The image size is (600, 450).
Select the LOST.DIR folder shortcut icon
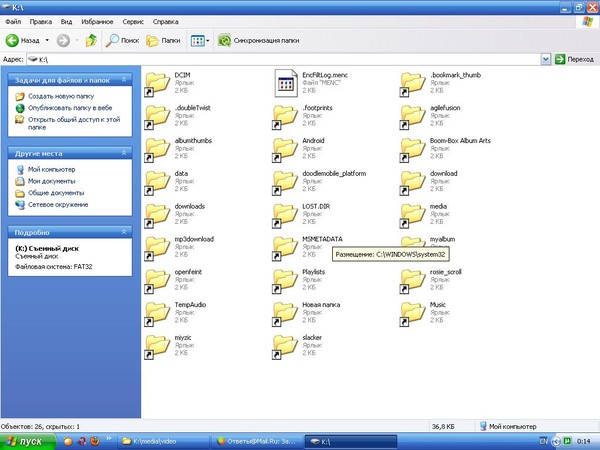pos(285,213)
